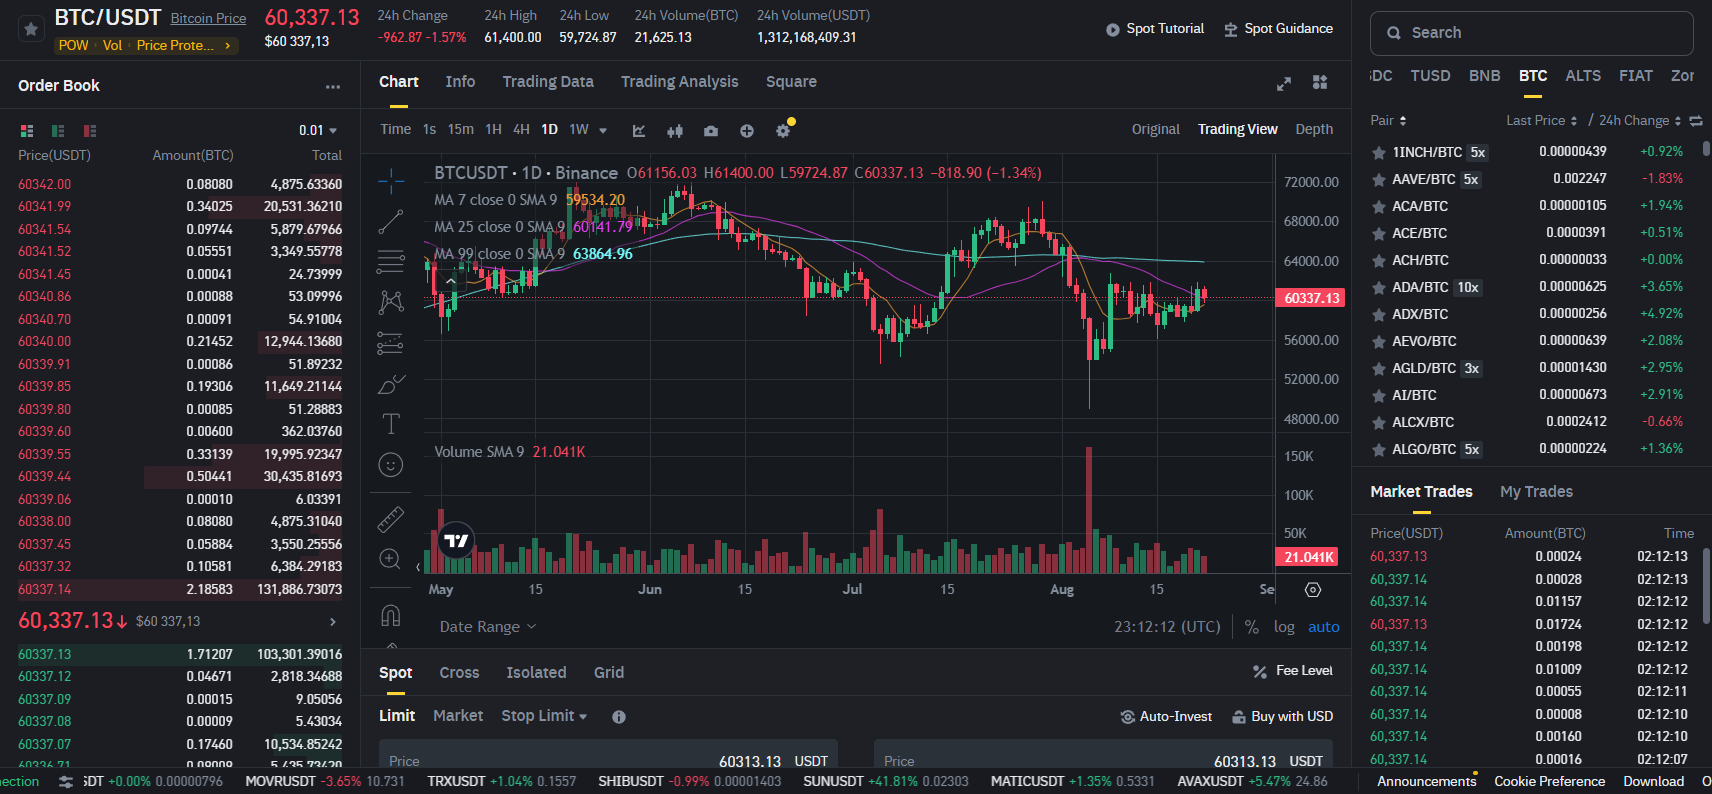
Task: Toggle log scale on chart
Action: (x=1284, y=627)
